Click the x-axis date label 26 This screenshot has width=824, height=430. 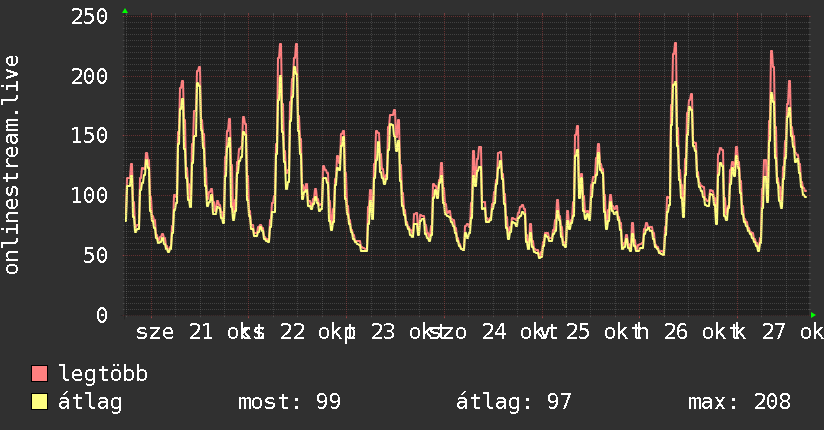tap(675, 332)
